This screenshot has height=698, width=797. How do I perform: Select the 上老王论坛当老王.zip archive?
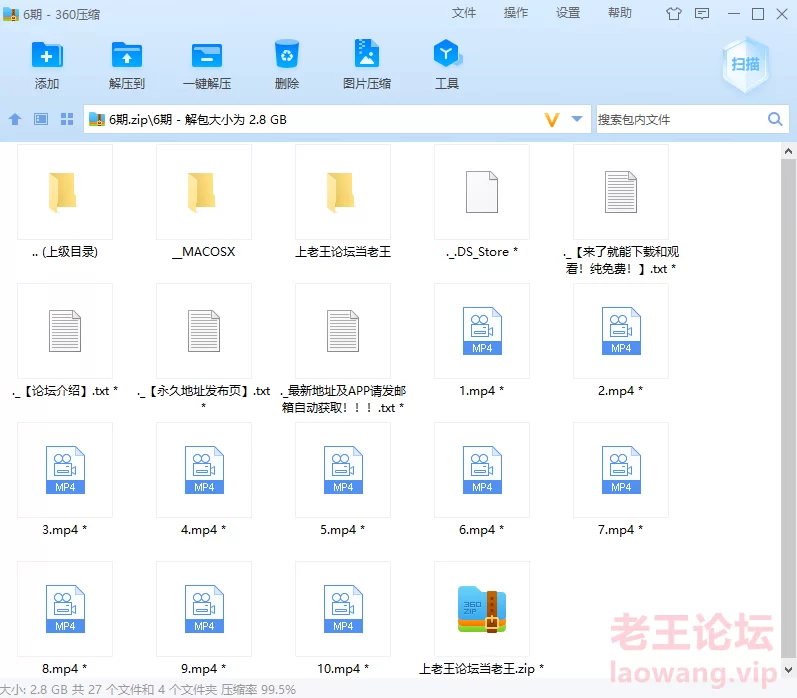(x=482, y=619)
